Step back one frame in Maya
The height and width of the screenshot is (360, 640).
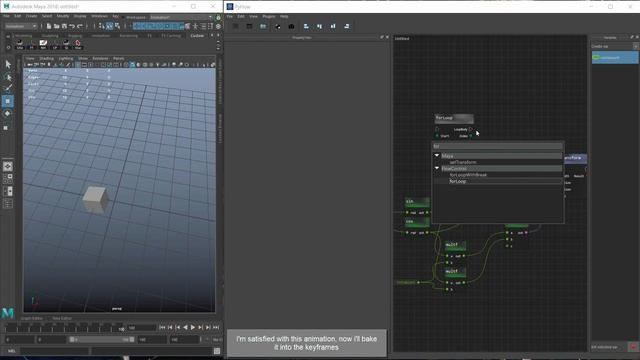[x=170, y=327]
